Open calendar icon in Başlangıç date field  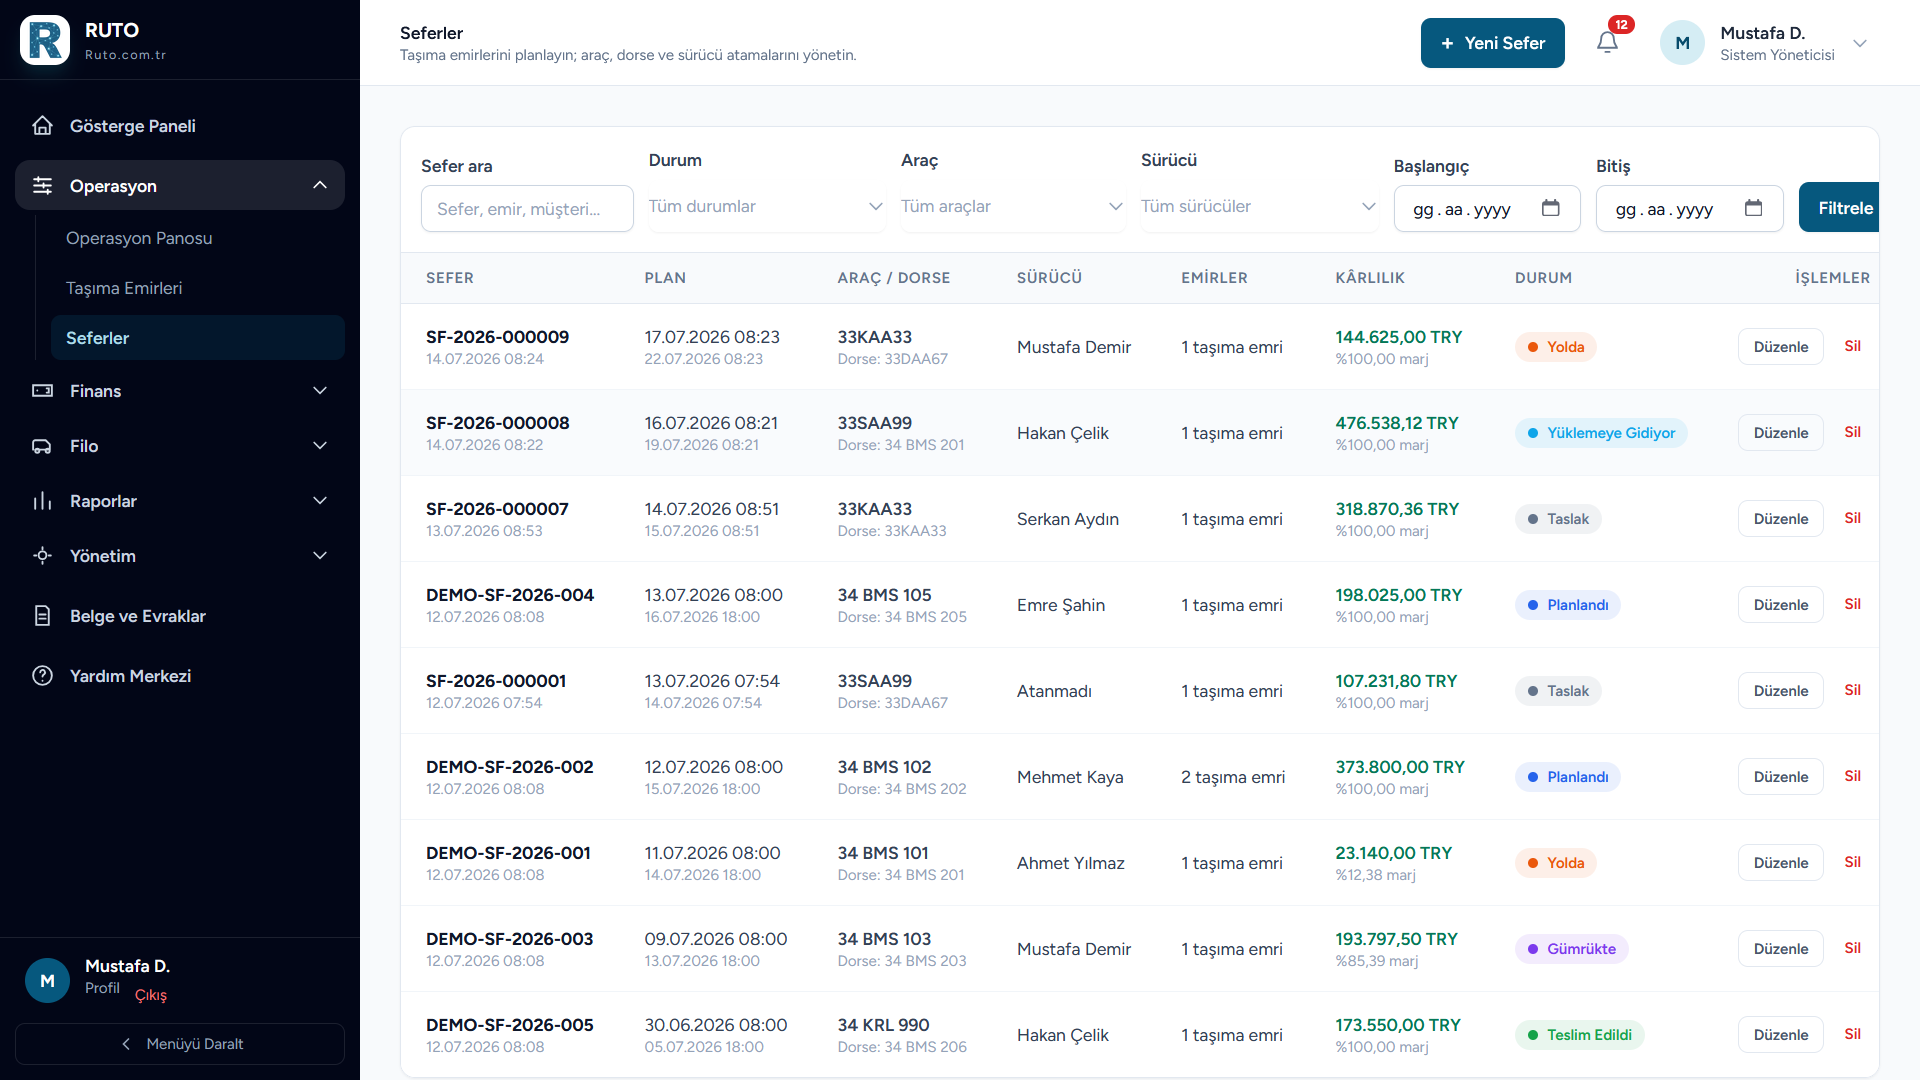point(1550,208)
